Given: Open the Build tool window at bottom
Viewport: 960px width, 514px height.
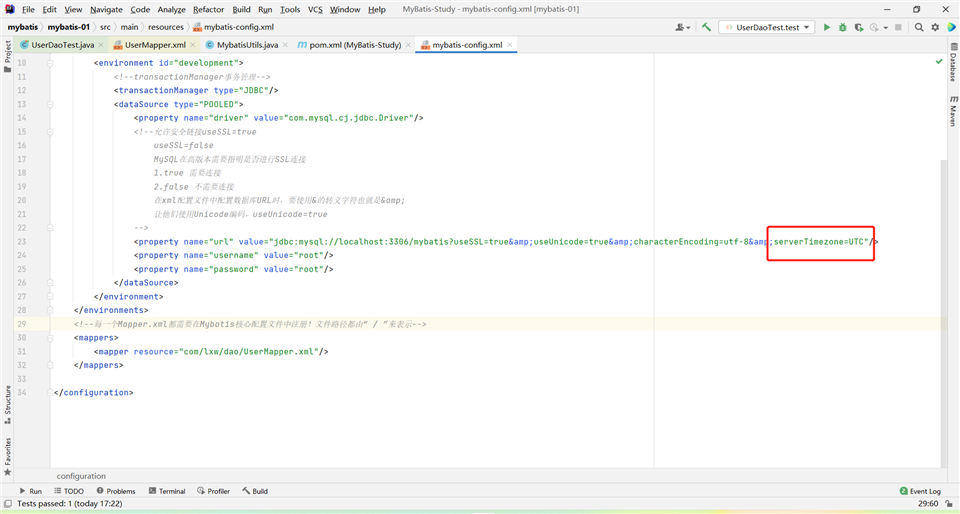Looking at the screenshot, I should [x=255, y=491].
